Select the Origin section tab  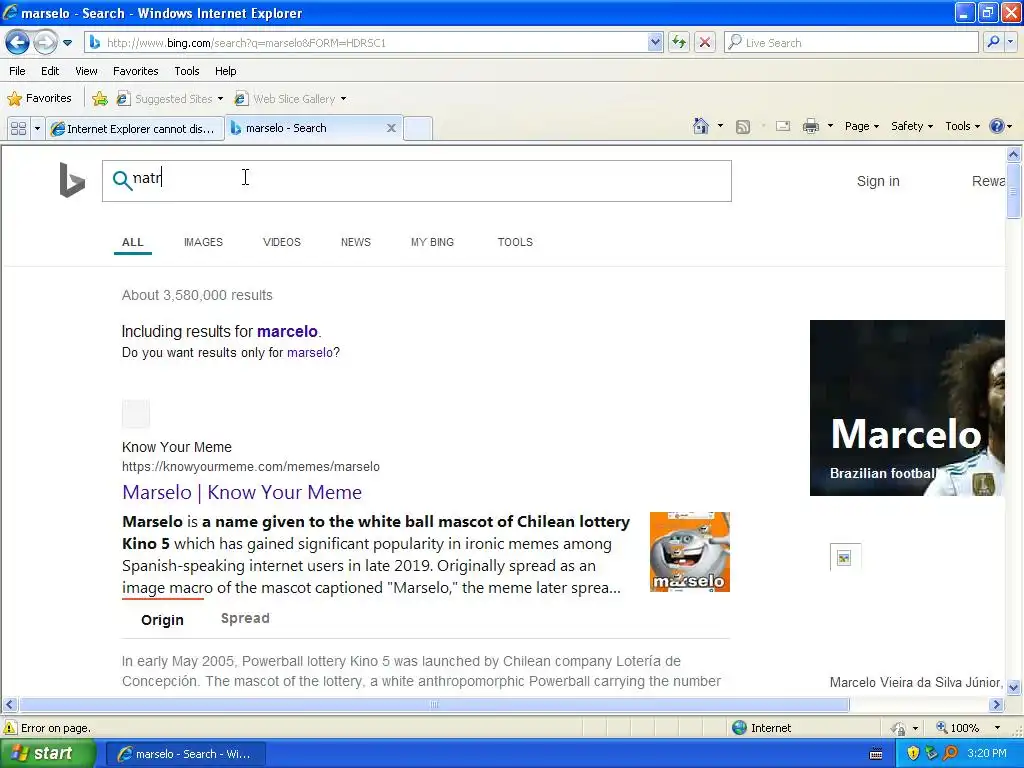tap(163, 620)
